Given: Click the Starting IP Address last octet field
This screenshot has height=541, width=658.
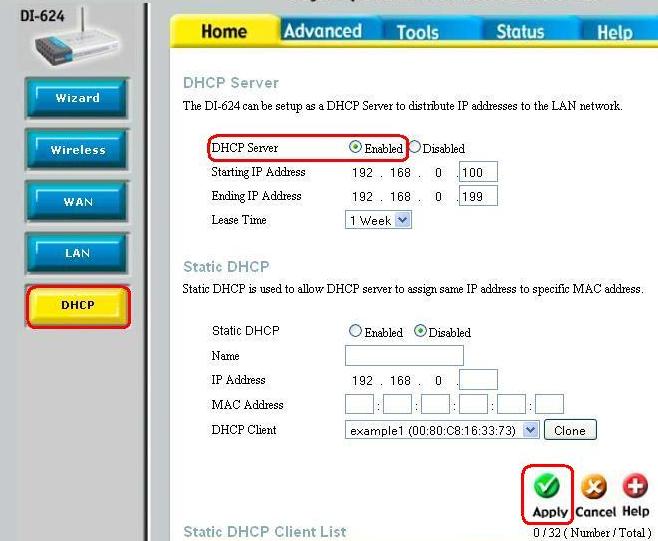Looking at the screenshot, I should [x=478, y=172].
